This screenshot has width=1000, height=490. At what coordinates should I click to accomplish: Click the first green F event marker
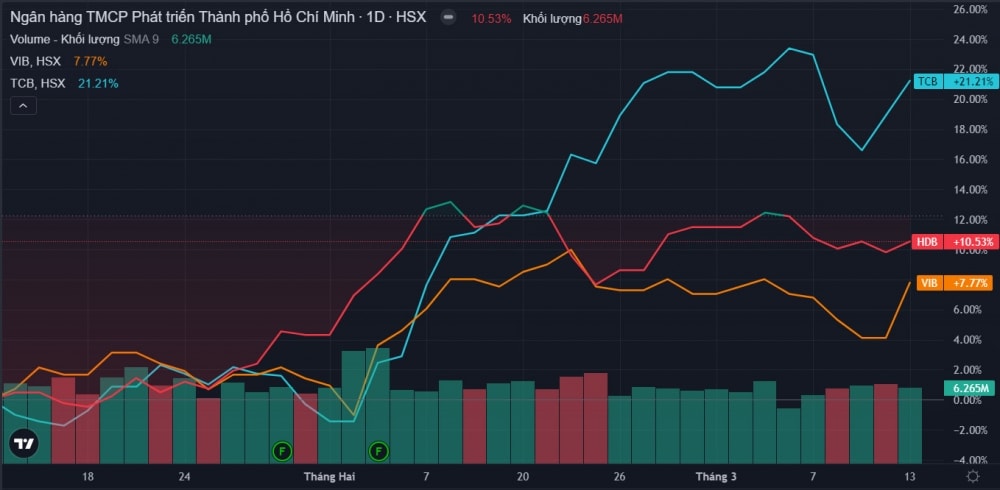(x=282, y=452)
